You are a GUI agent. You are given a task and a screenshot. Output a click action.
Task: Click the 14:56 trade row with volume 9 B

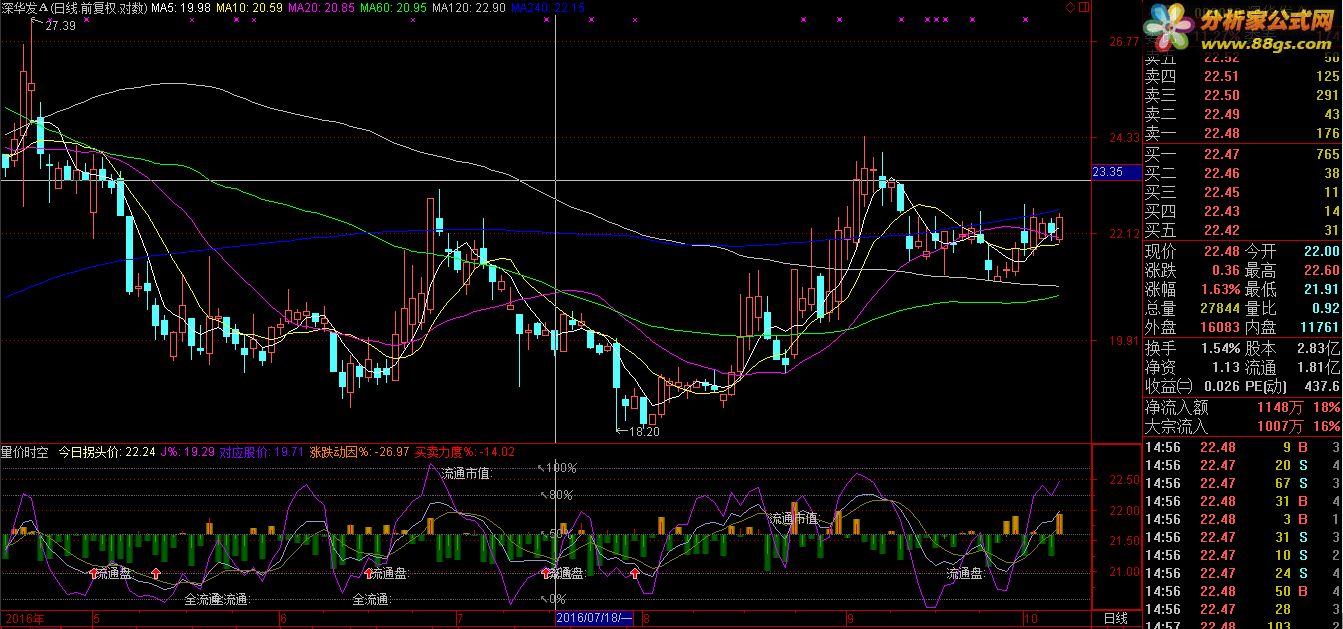[x=1241, y=447]
